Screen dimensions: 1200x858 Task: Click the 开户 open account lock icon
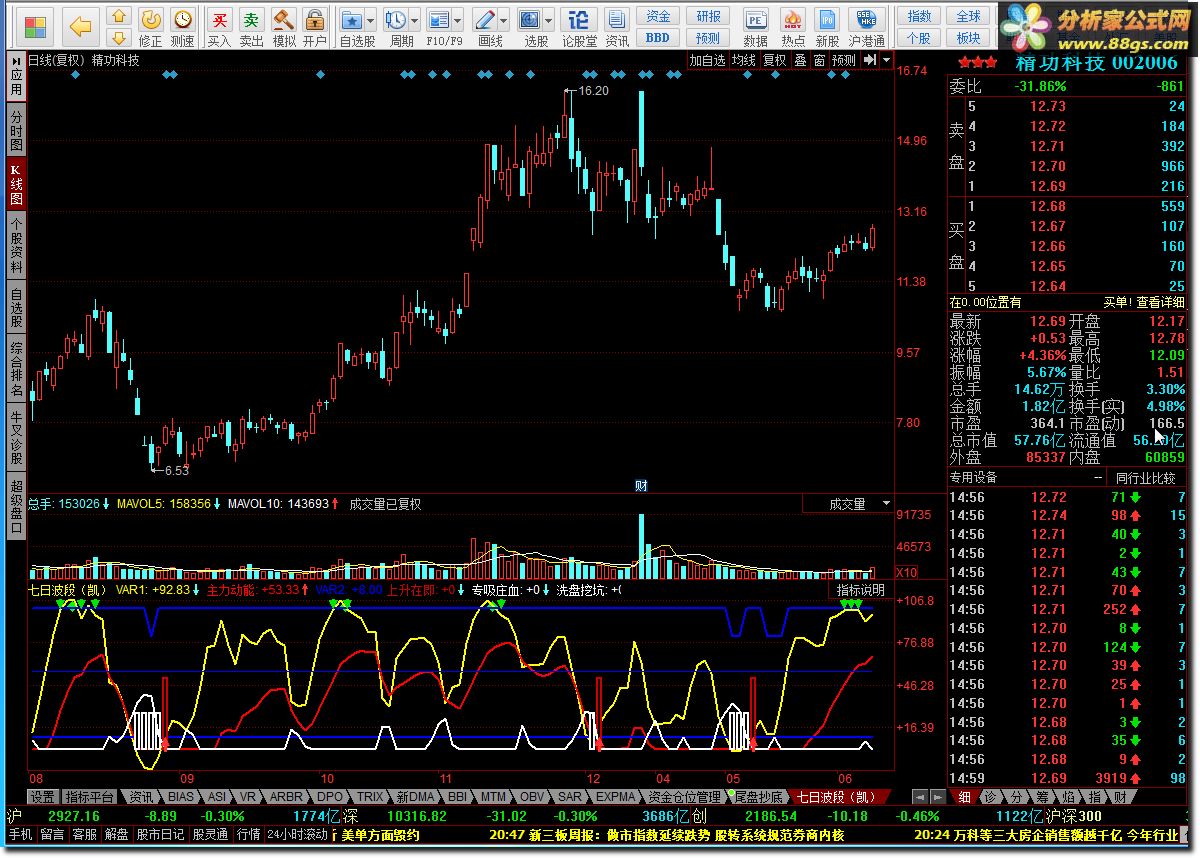pos(315,27)
